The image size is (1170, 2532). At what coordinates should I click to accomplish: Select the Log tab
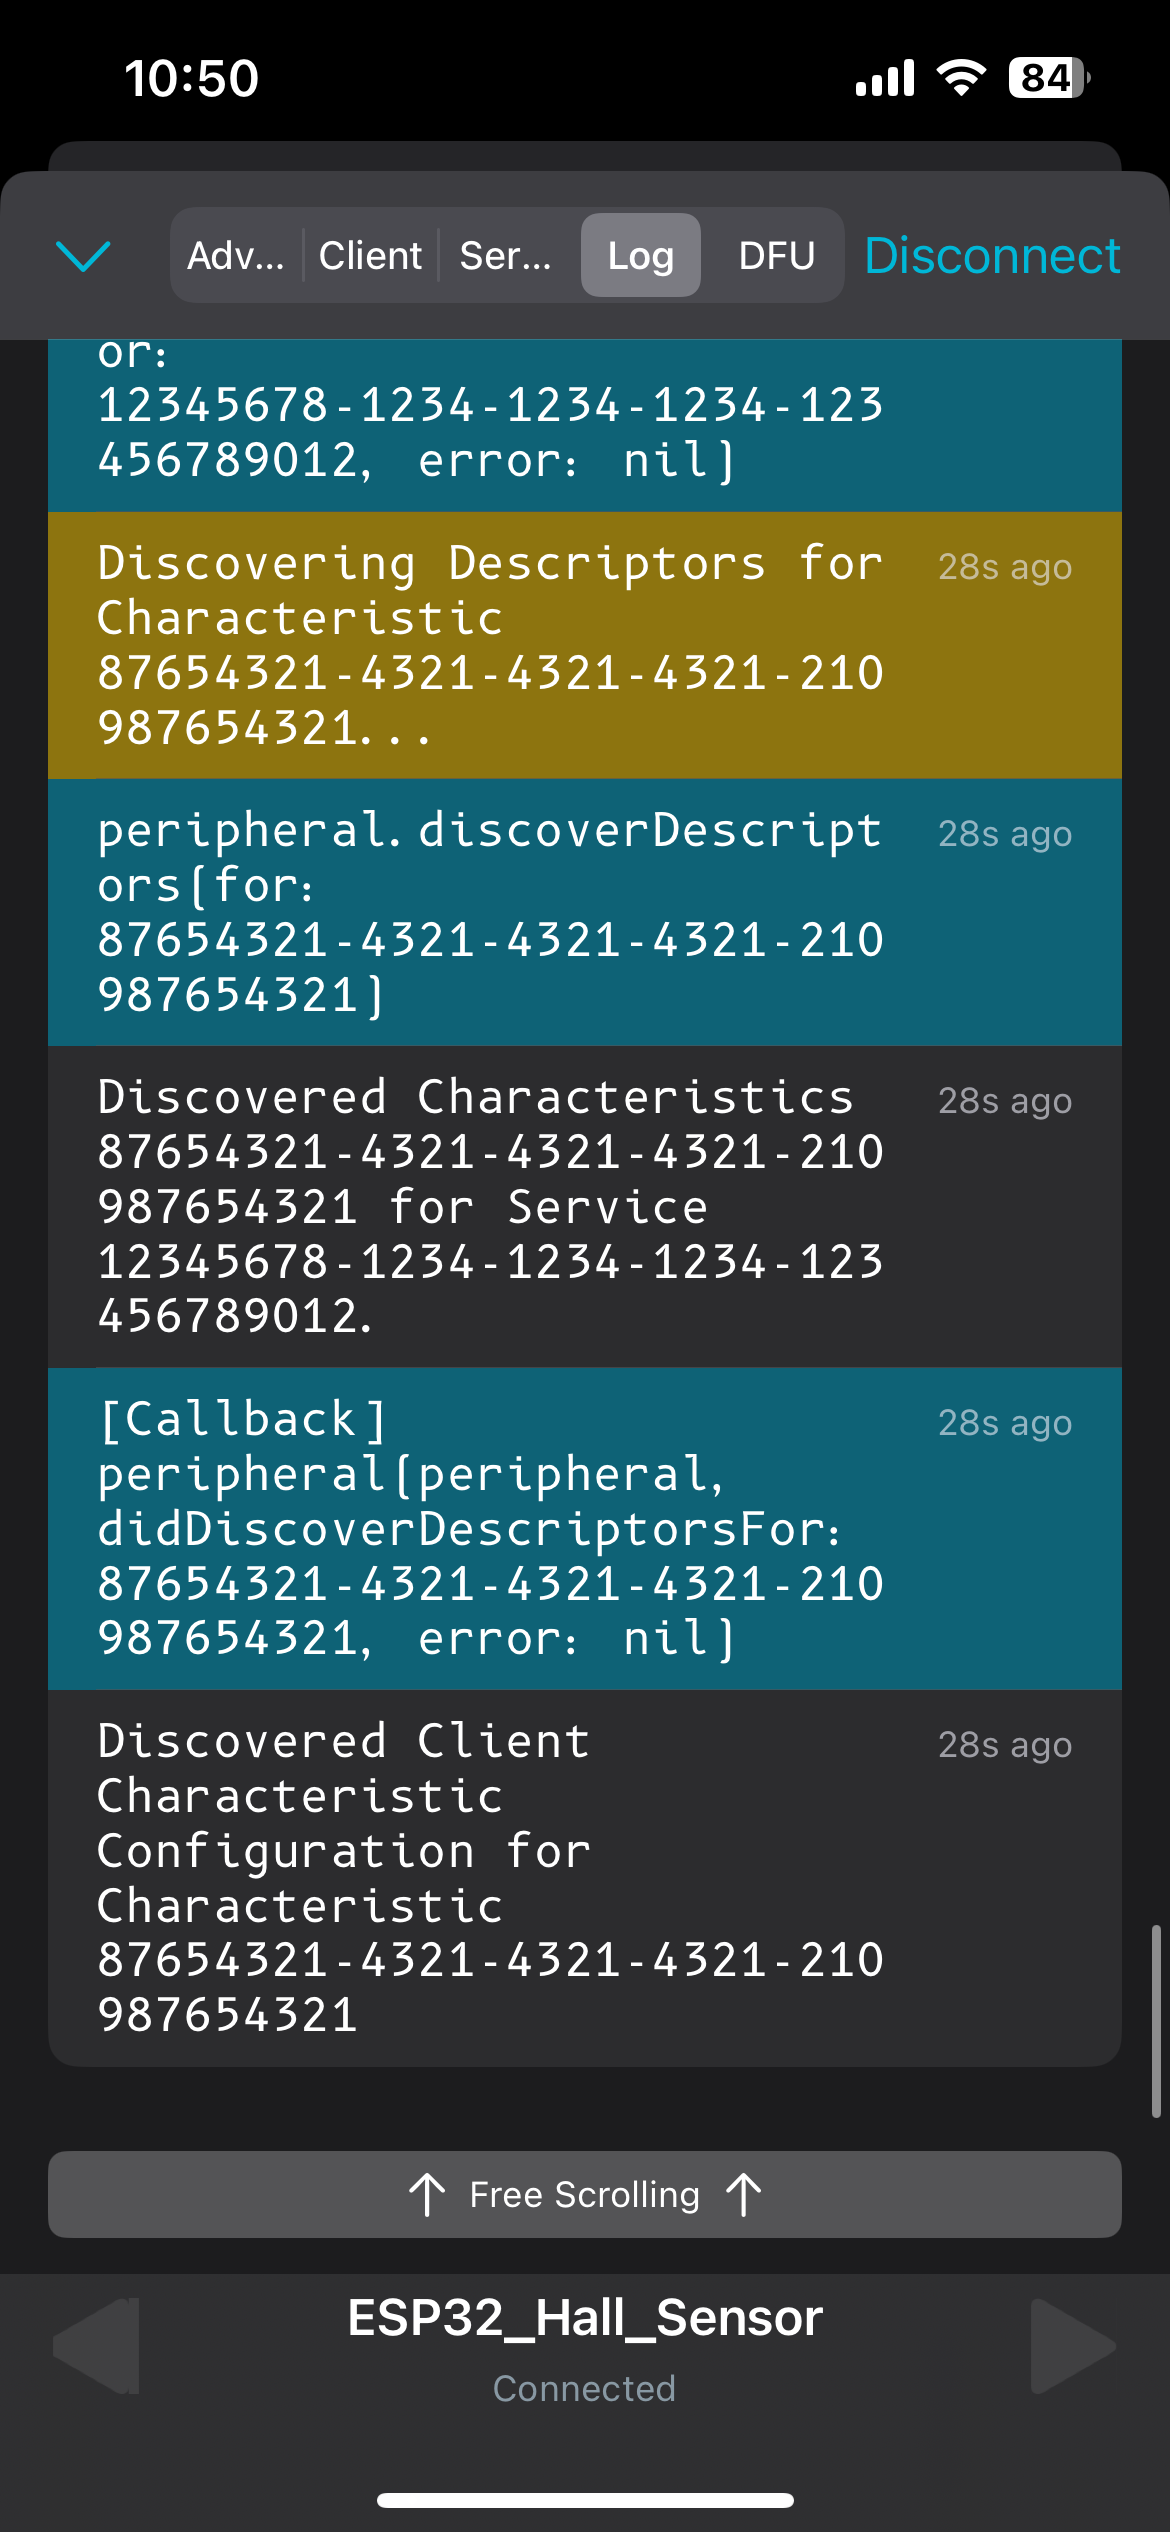tap(640, 256)
